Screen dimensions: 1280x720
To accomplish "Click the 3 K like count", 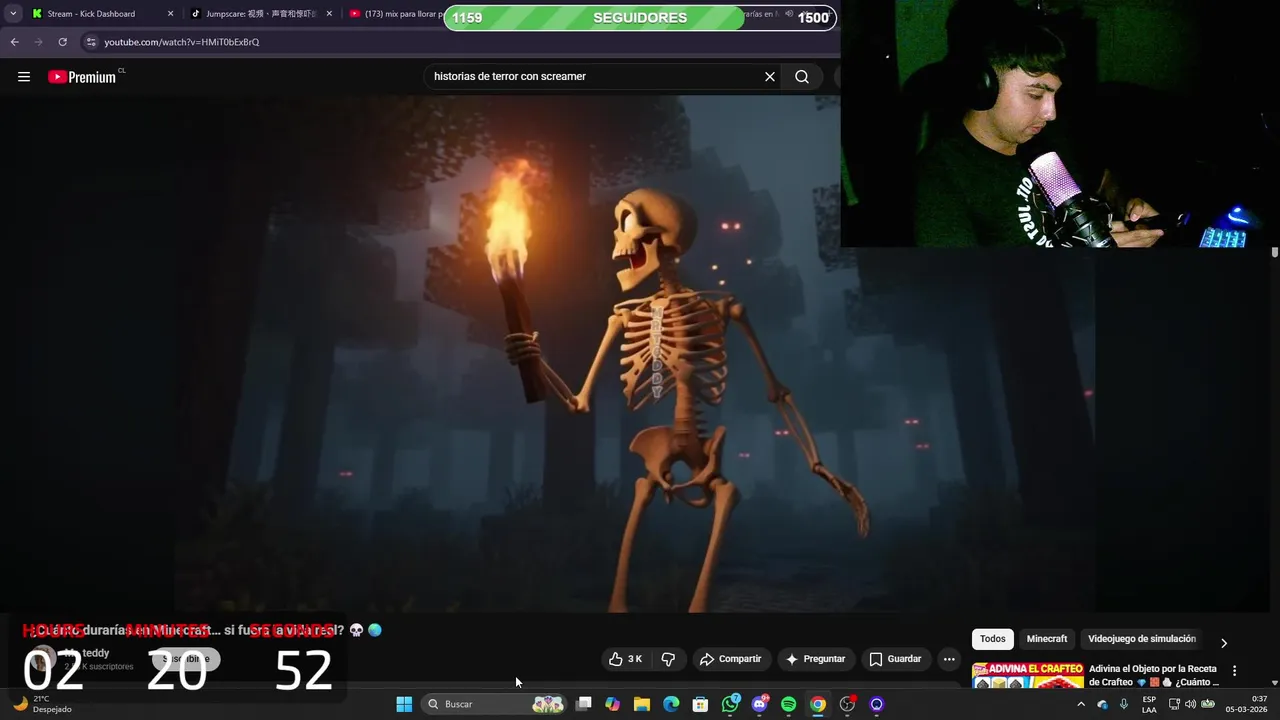I will click(635, 659).
